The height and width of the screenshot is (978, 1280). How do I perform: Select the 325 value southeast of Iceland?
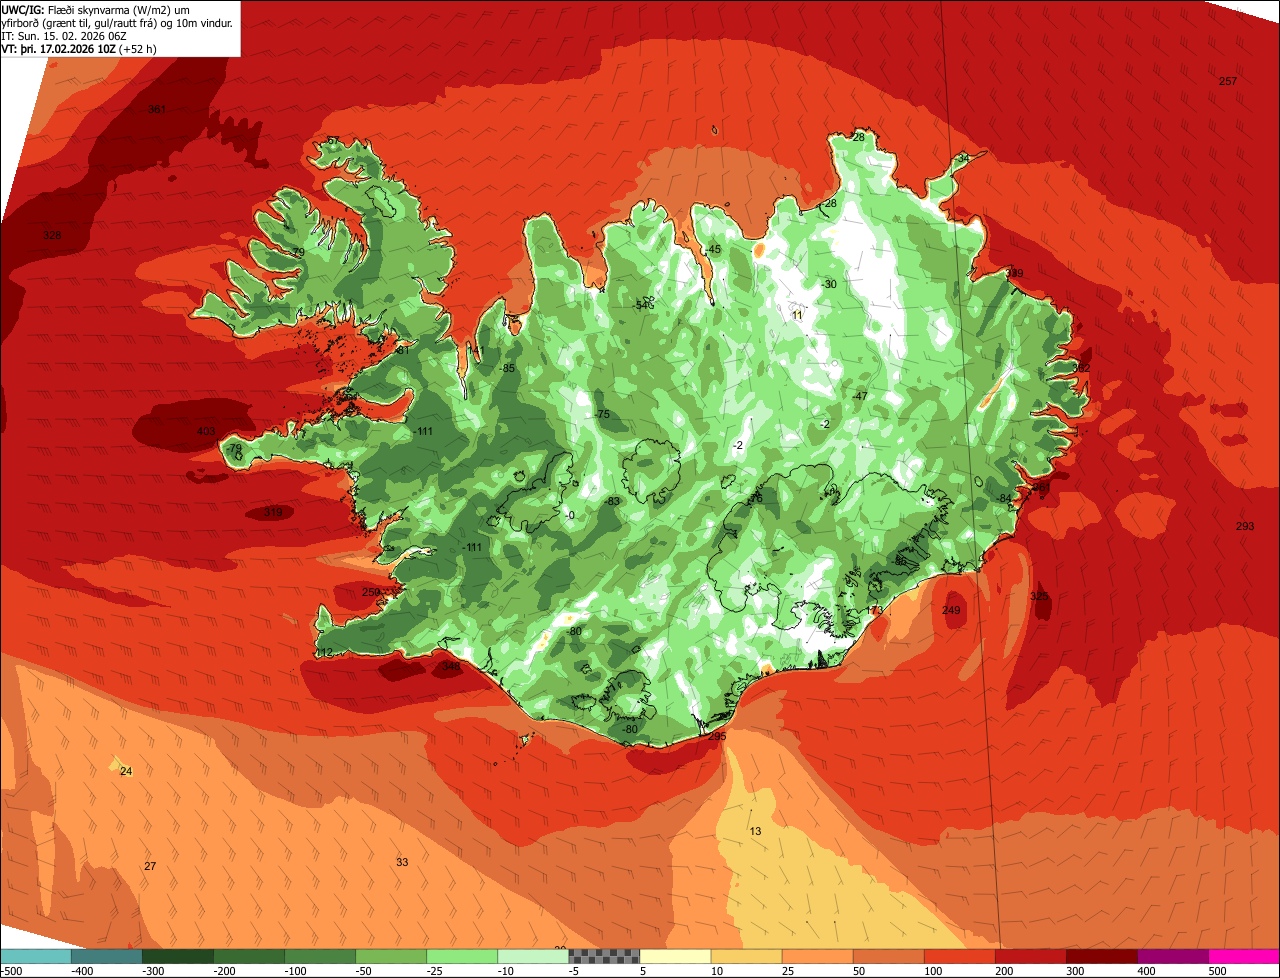[1040, 596]
